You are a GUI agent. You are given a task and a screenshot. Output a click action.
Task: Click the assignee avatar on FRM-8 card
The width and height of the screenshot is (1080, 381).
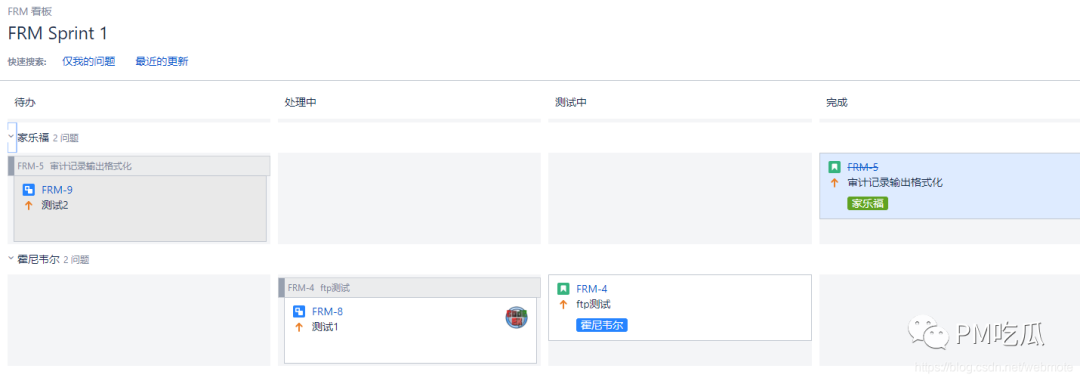coord(517,318)
